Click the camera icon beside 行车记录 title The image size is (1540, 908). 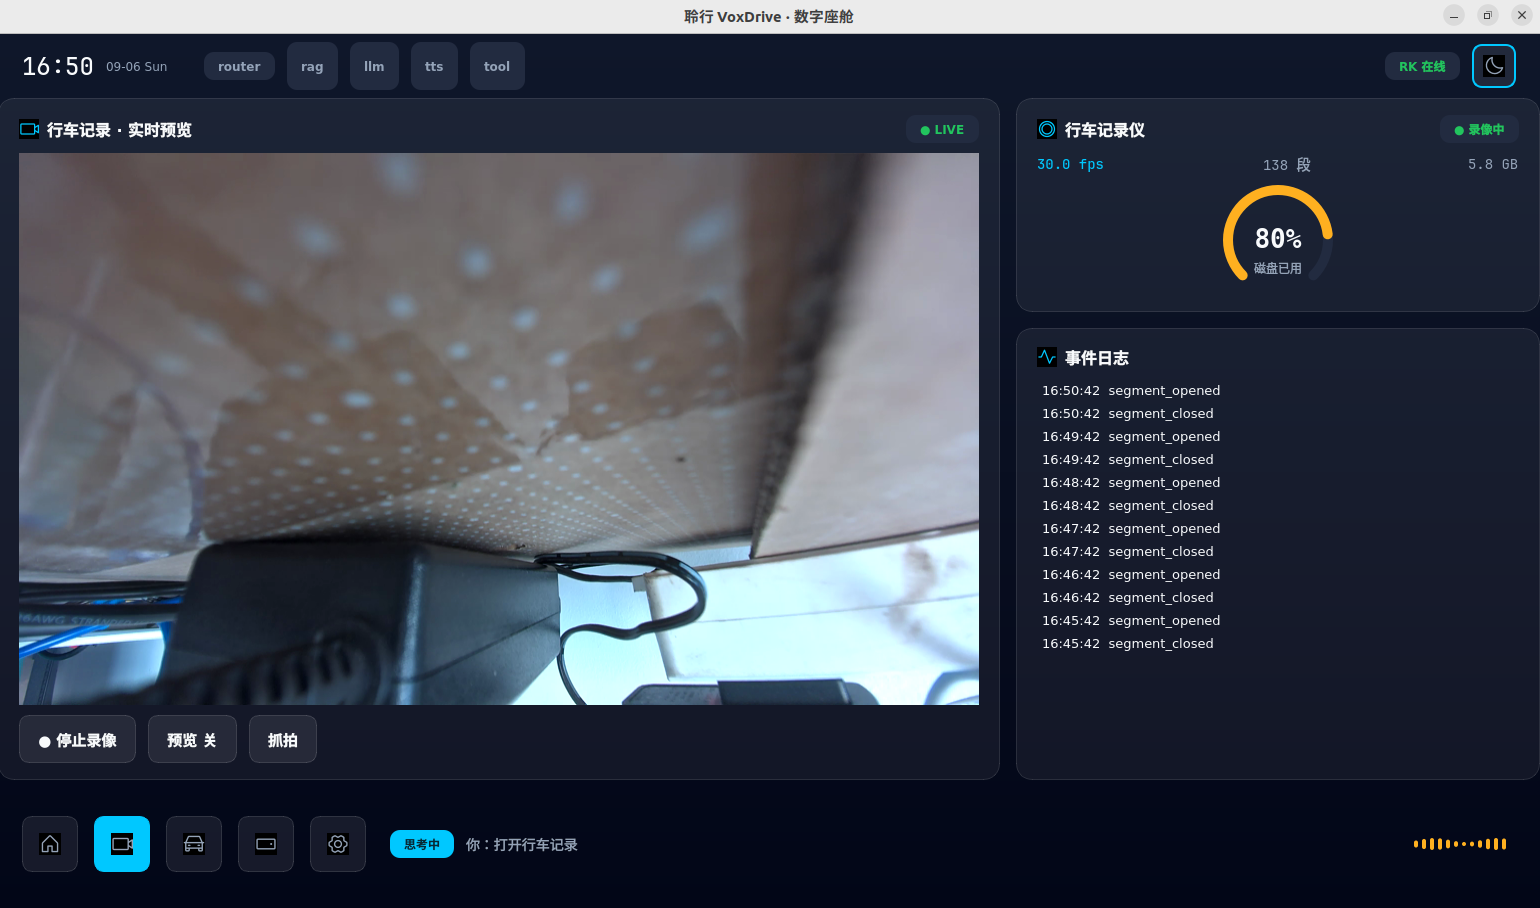point(29,129)
